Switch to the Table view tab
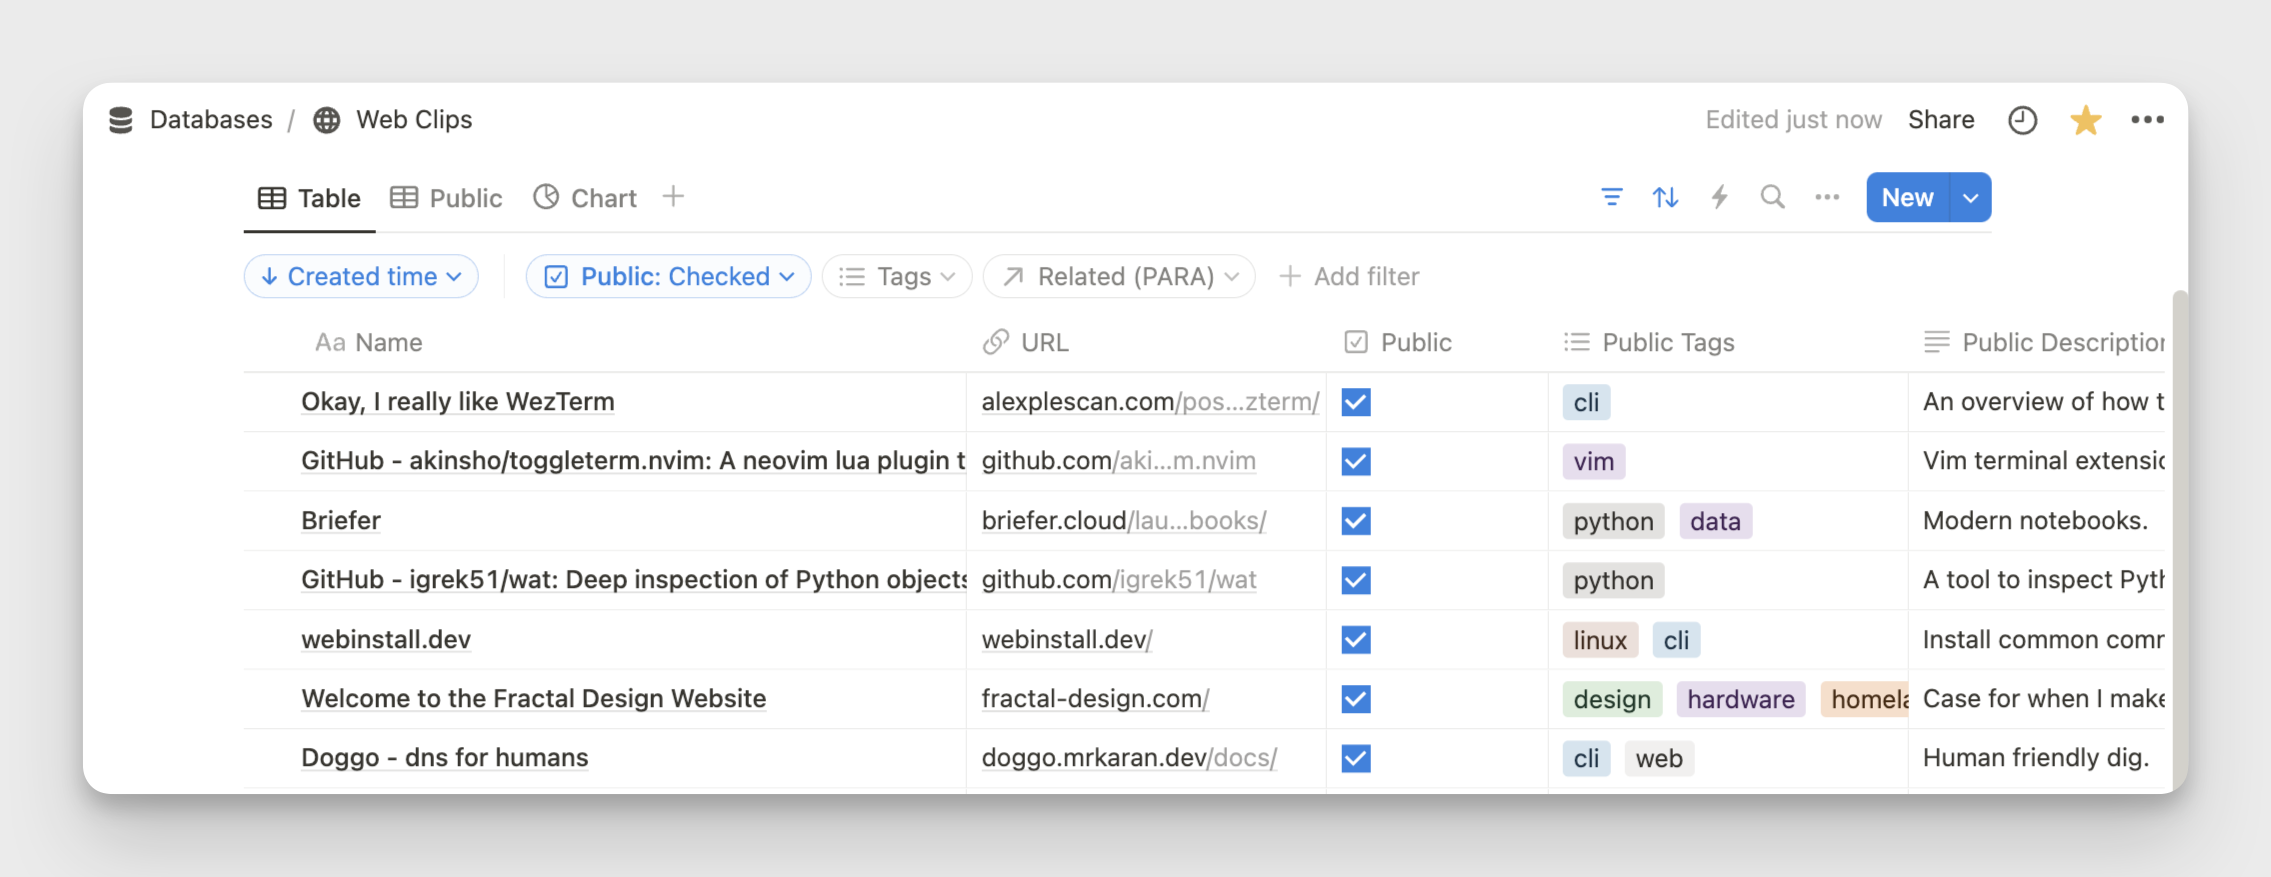2271x877 pixels. click(x=309, y=198)
